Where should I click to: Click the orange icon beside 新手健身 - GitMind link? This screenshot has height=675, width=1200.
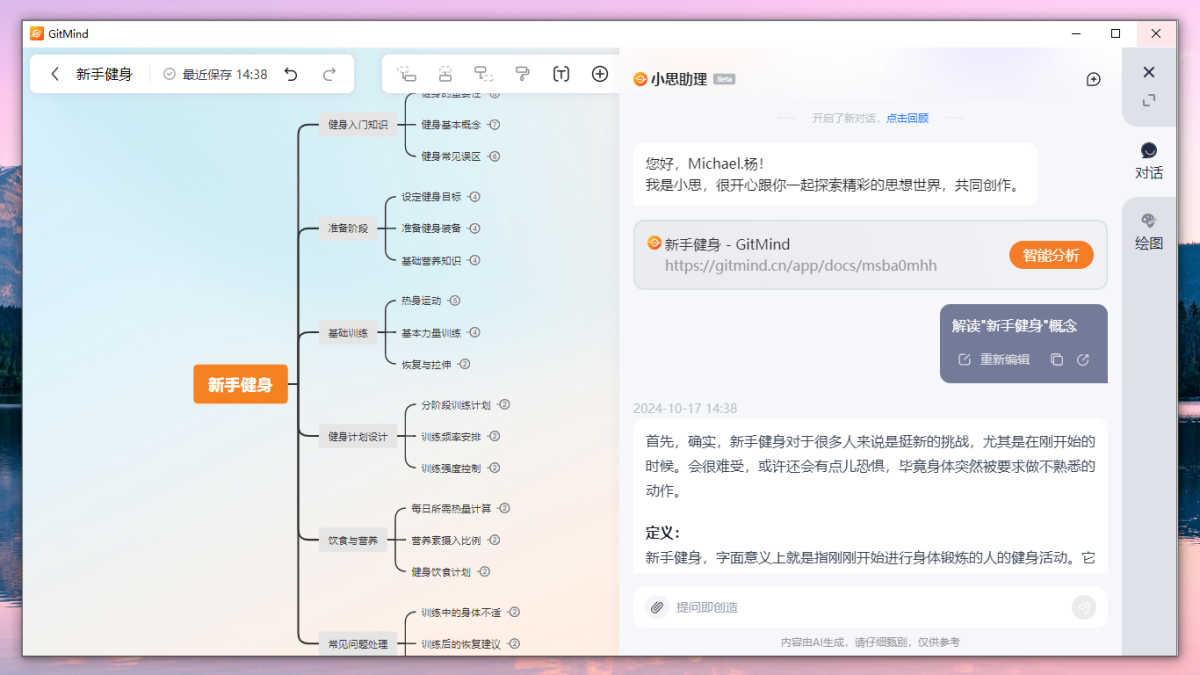(654, 243)
